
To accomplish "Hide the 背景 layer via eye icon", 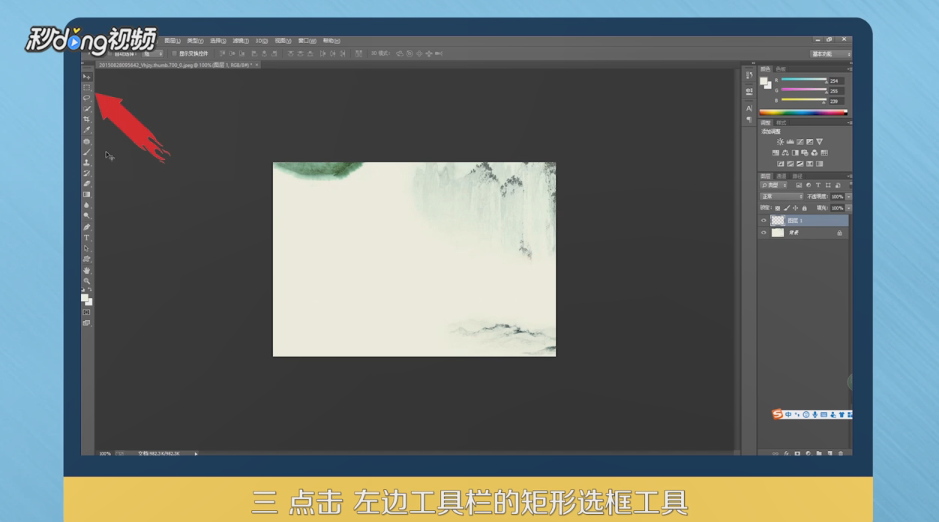I will (x=764, y=233).
